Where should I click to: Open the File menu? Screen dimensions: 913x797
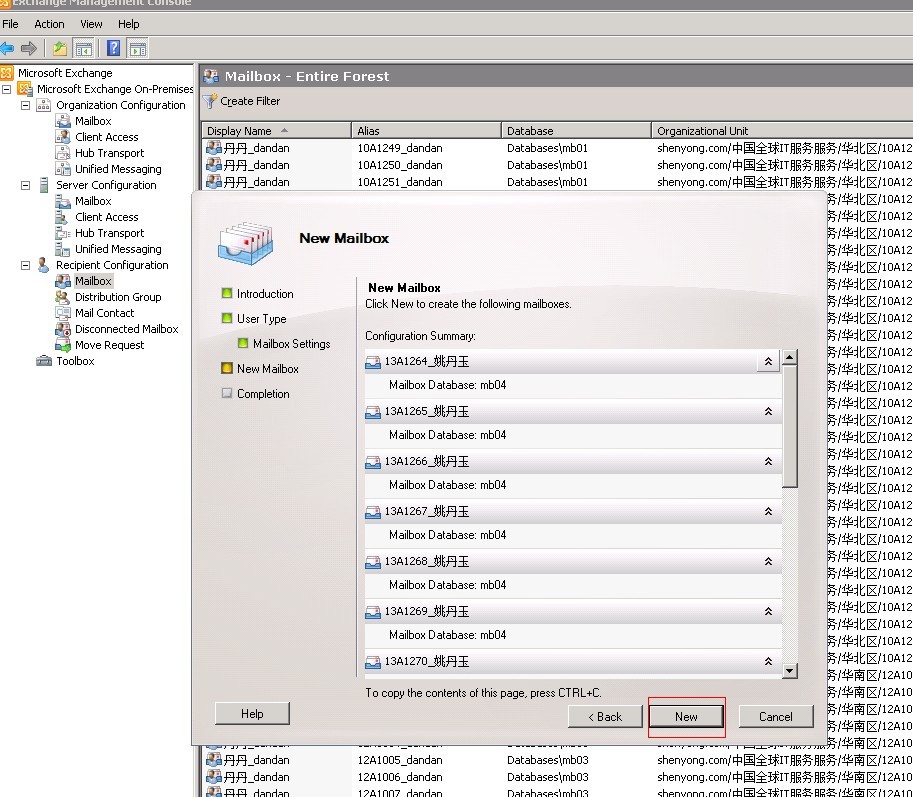coord(10,24)
